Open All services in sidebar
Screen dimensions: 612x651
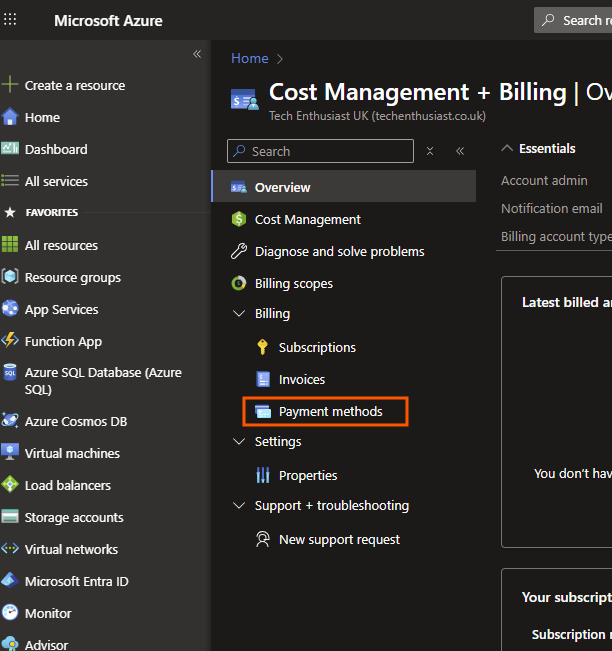(56, 181)
